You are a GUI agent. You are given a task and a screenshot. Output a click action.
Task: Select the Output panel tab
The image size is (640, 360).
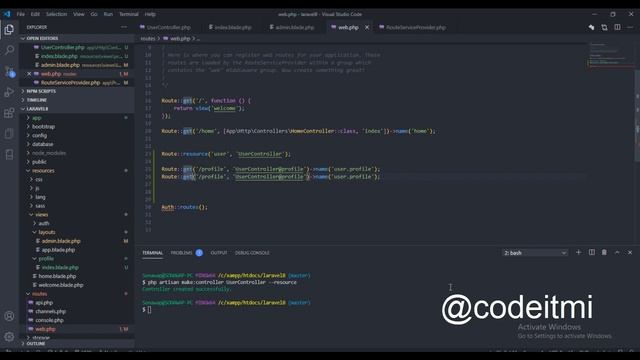point(219,253)
